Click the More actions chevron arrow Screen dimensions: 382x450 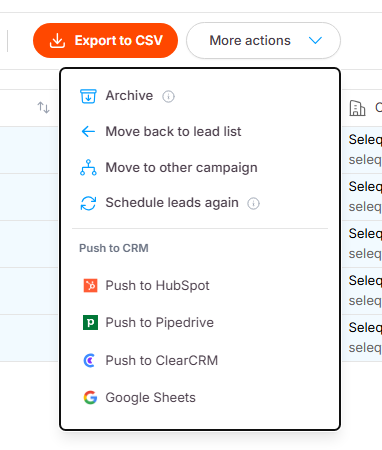coord(315,41)
